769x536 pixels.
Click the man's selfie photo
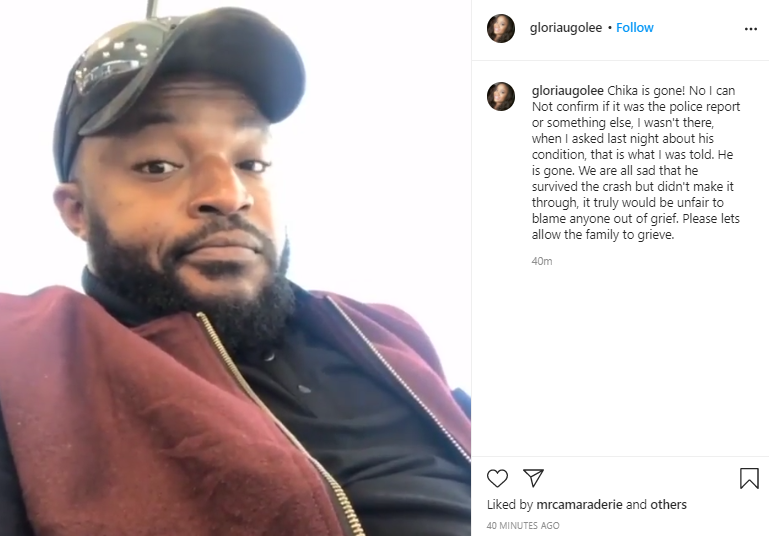(x=235, y=268)
